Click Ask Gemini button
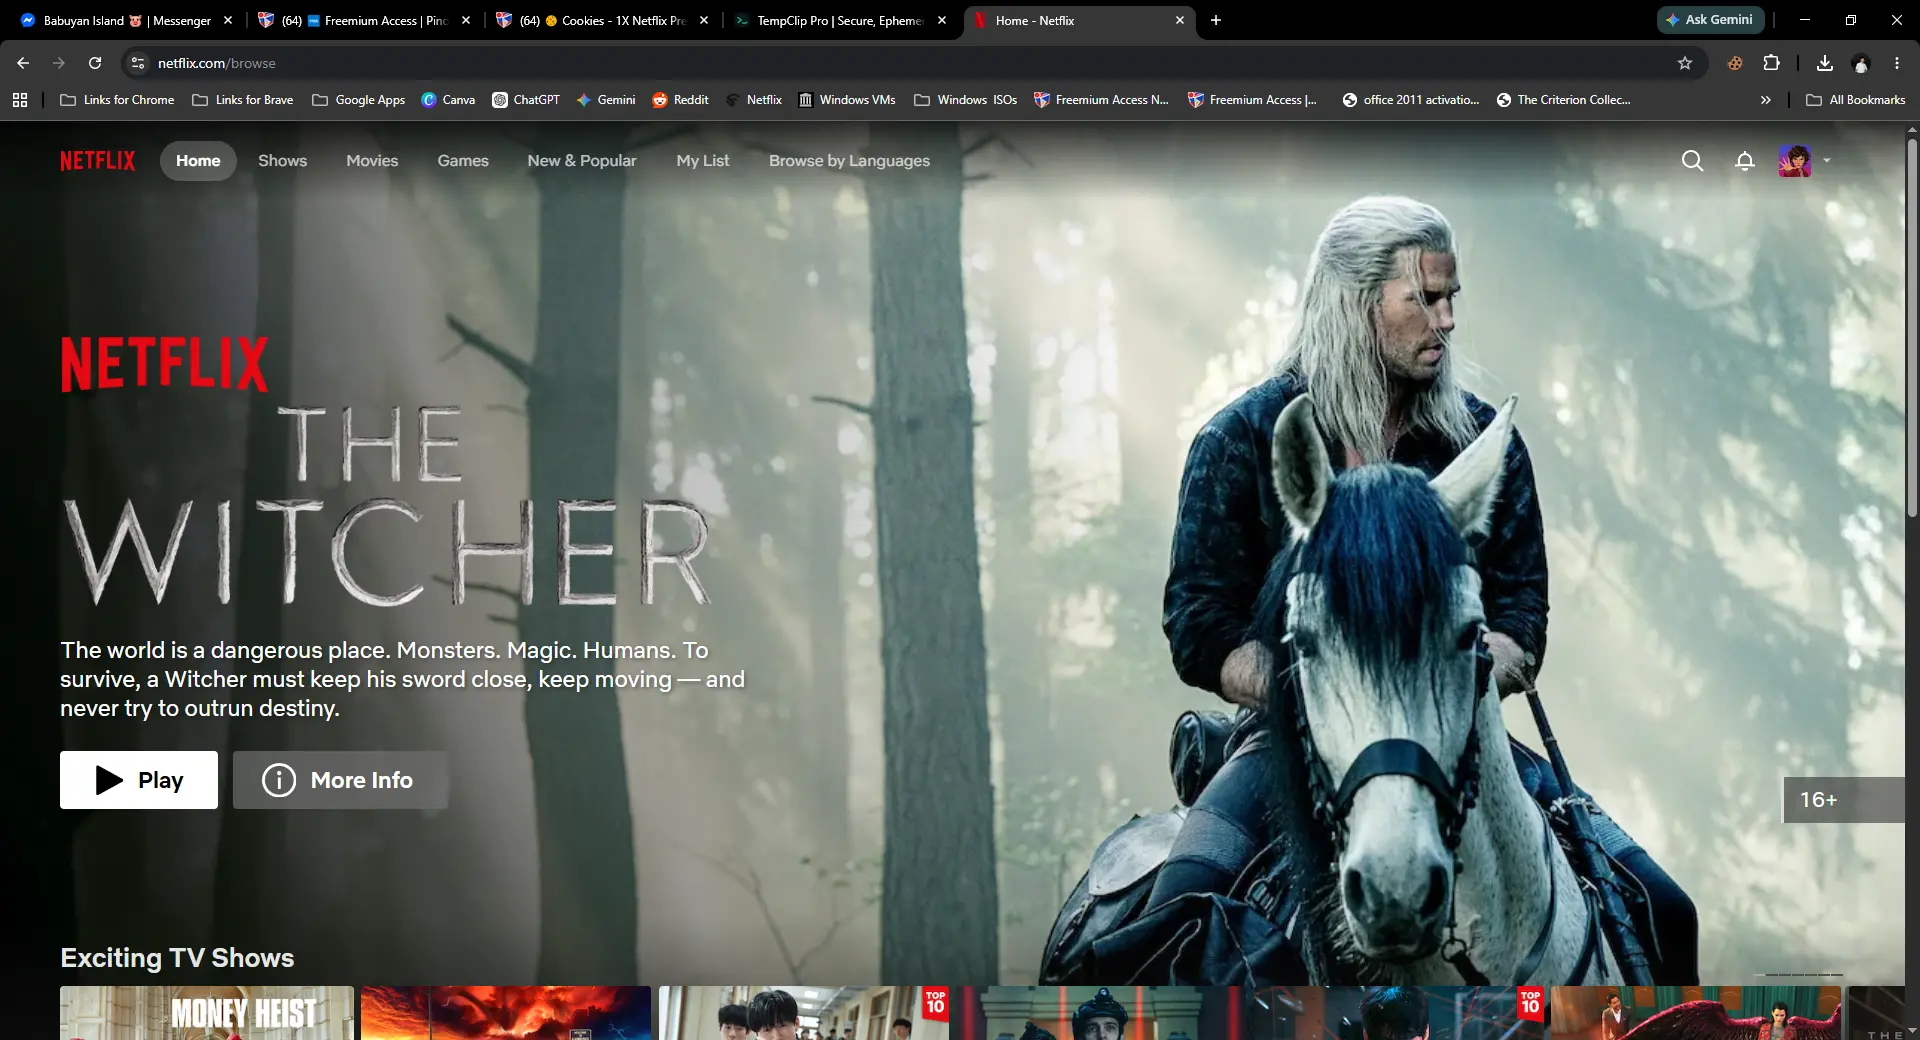 [x=1710, y=20]
